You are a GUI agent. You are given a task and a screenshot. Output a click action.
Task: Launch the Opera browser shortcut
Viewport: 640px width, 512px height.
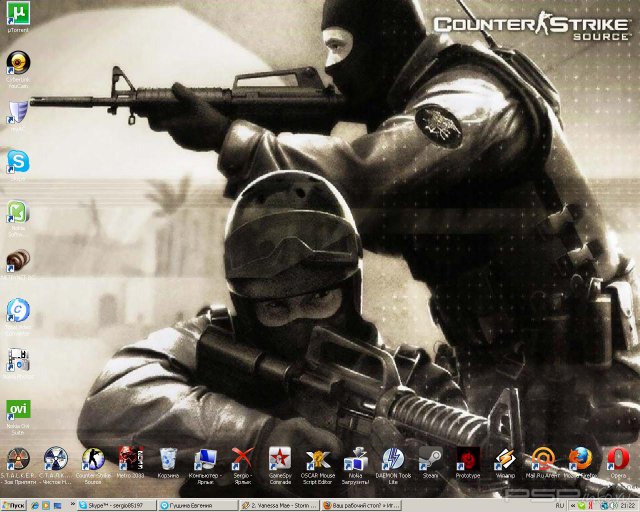617,459
